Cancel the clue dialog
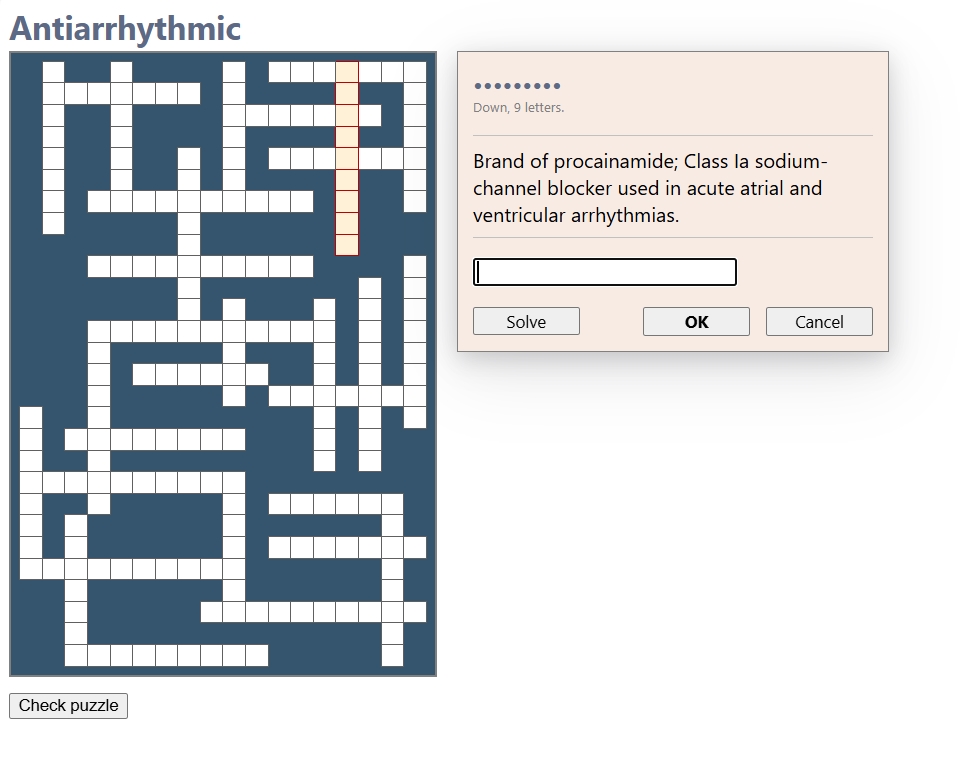 point(819,321)
